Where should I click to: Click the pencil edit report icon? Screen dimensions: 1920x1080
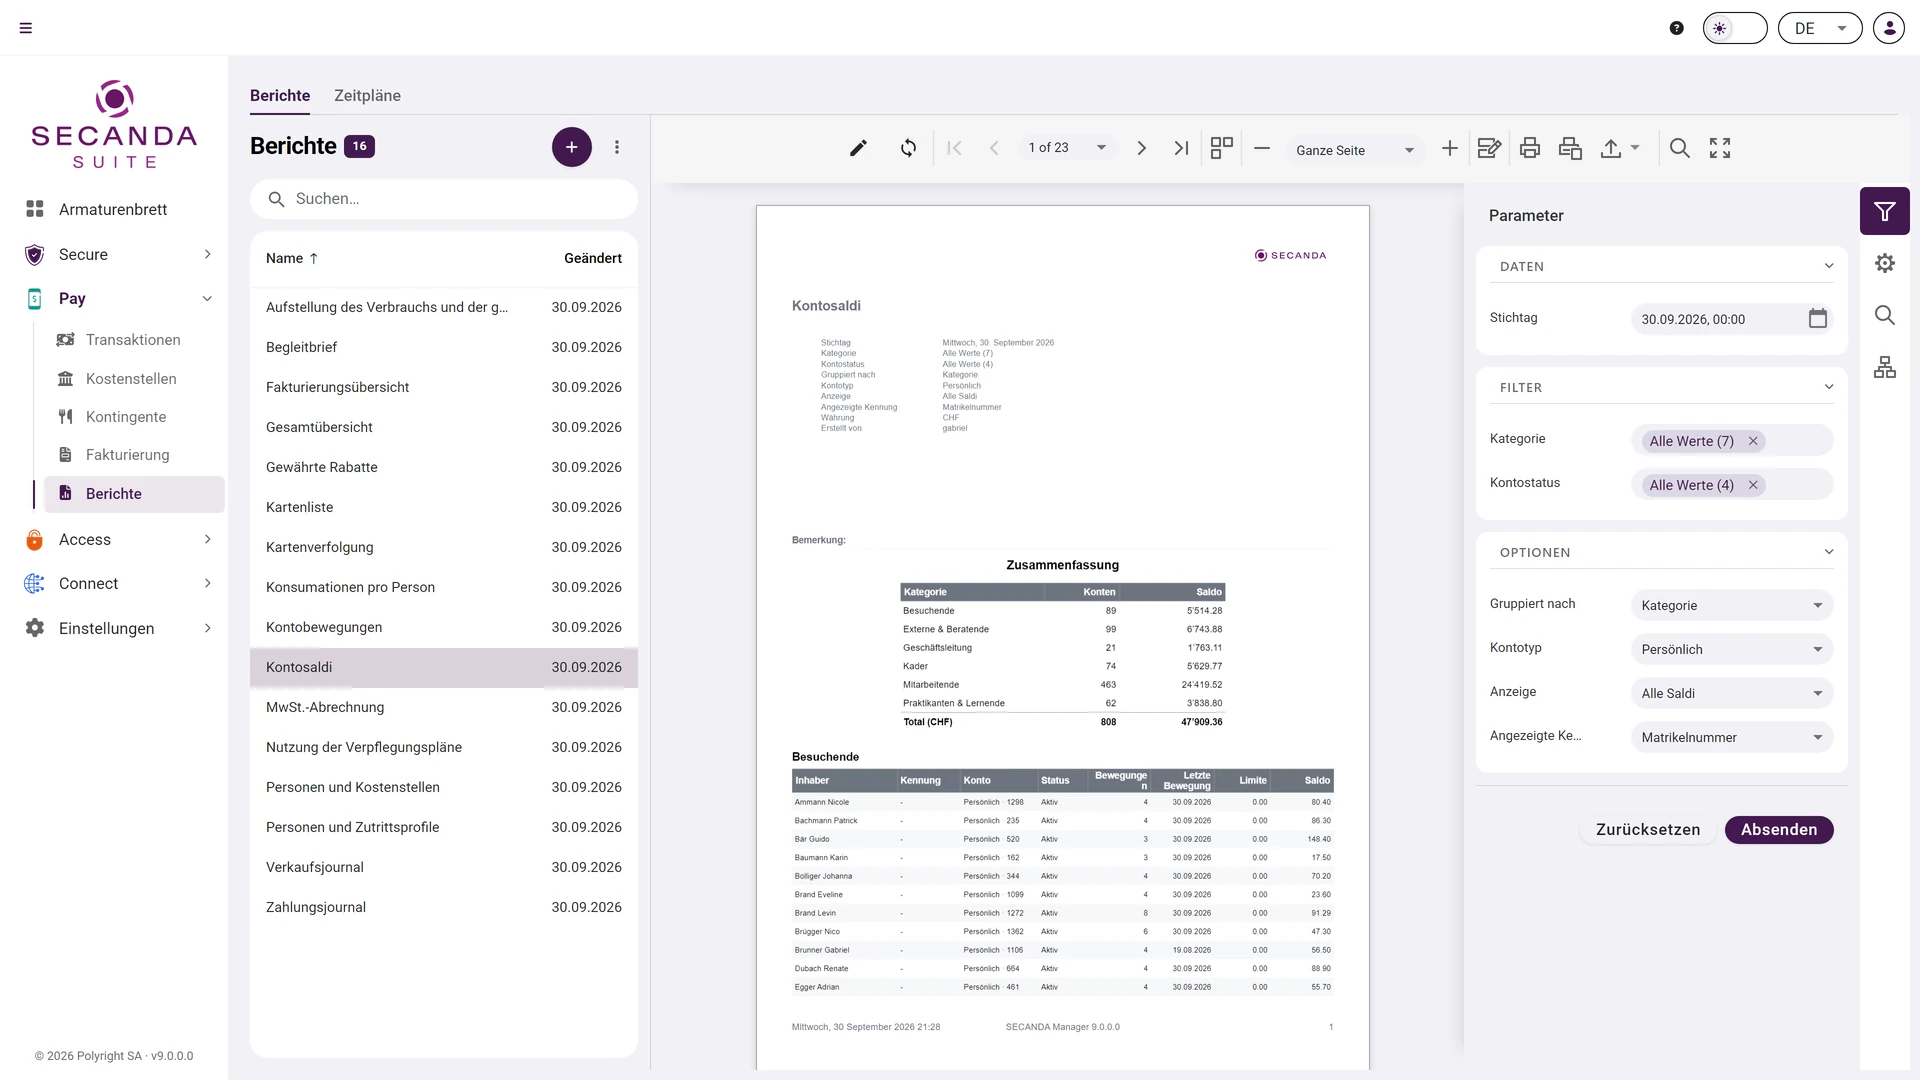(858, 148)
